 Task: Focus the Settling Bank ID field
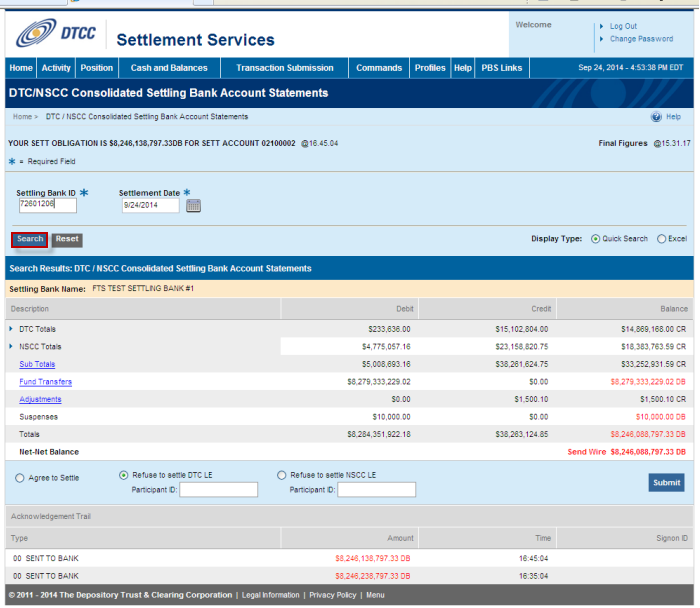(48, 205)
